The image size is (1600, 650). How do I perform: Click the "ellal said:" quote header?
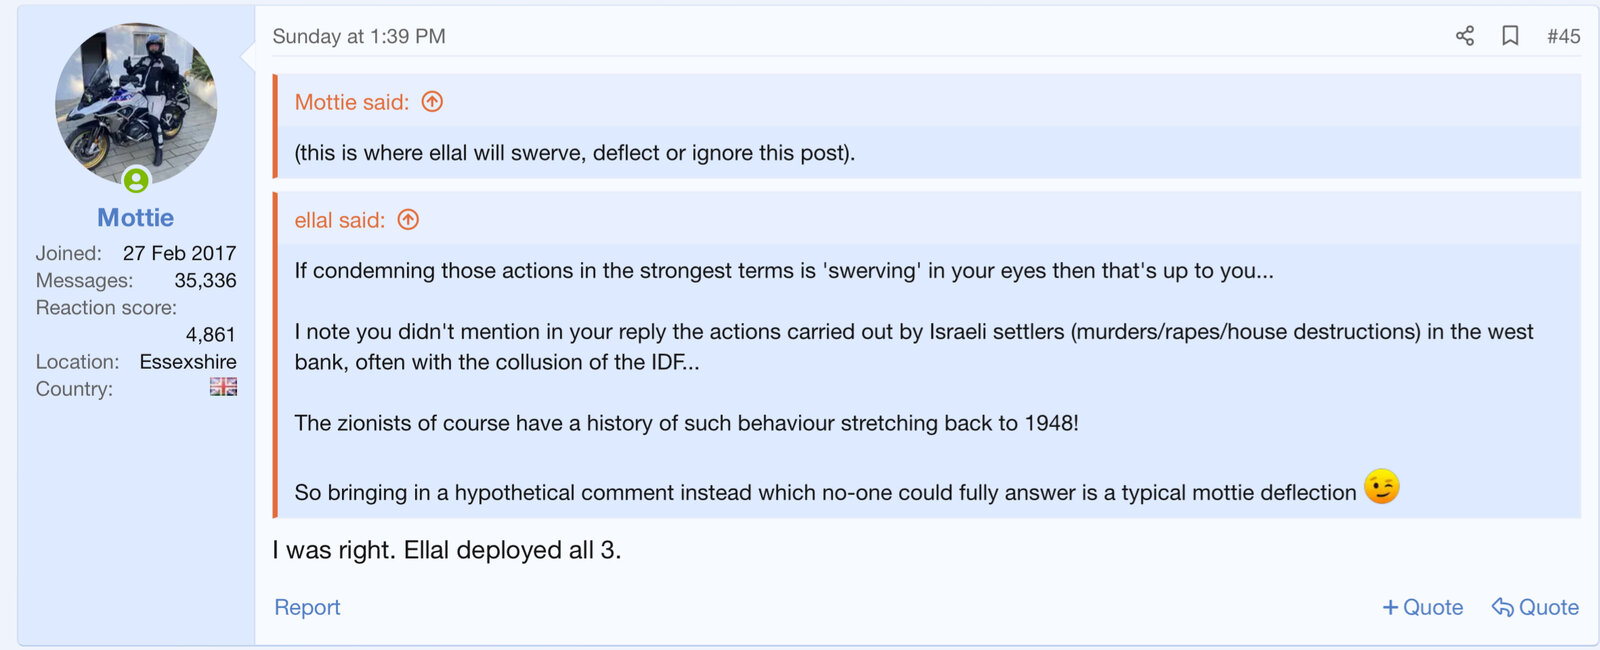coord(340,220)
